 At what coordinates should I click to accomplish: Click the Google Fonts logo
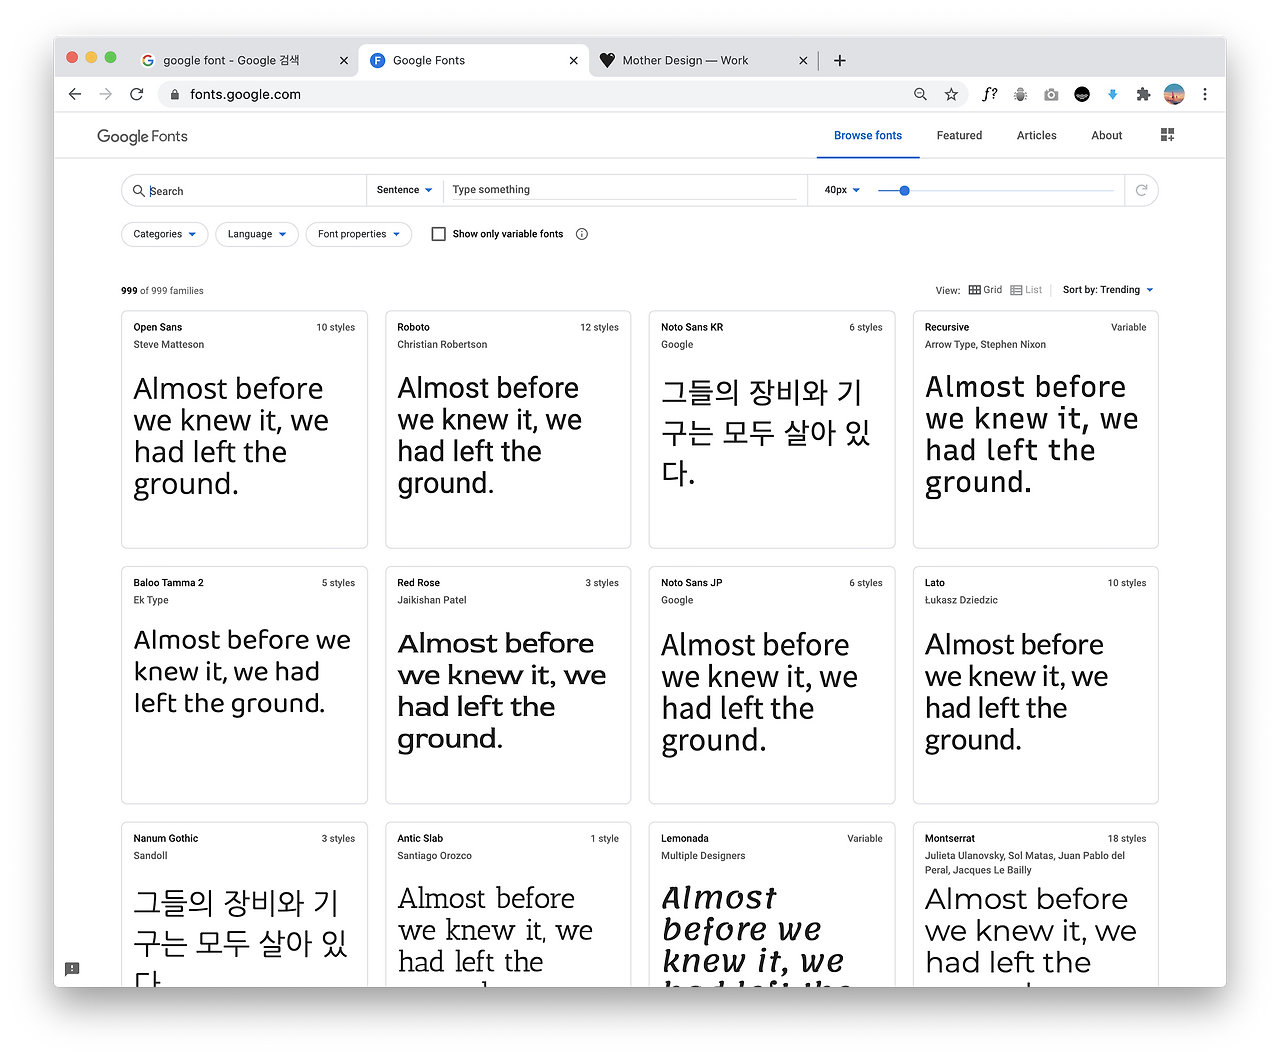point(142,136)
